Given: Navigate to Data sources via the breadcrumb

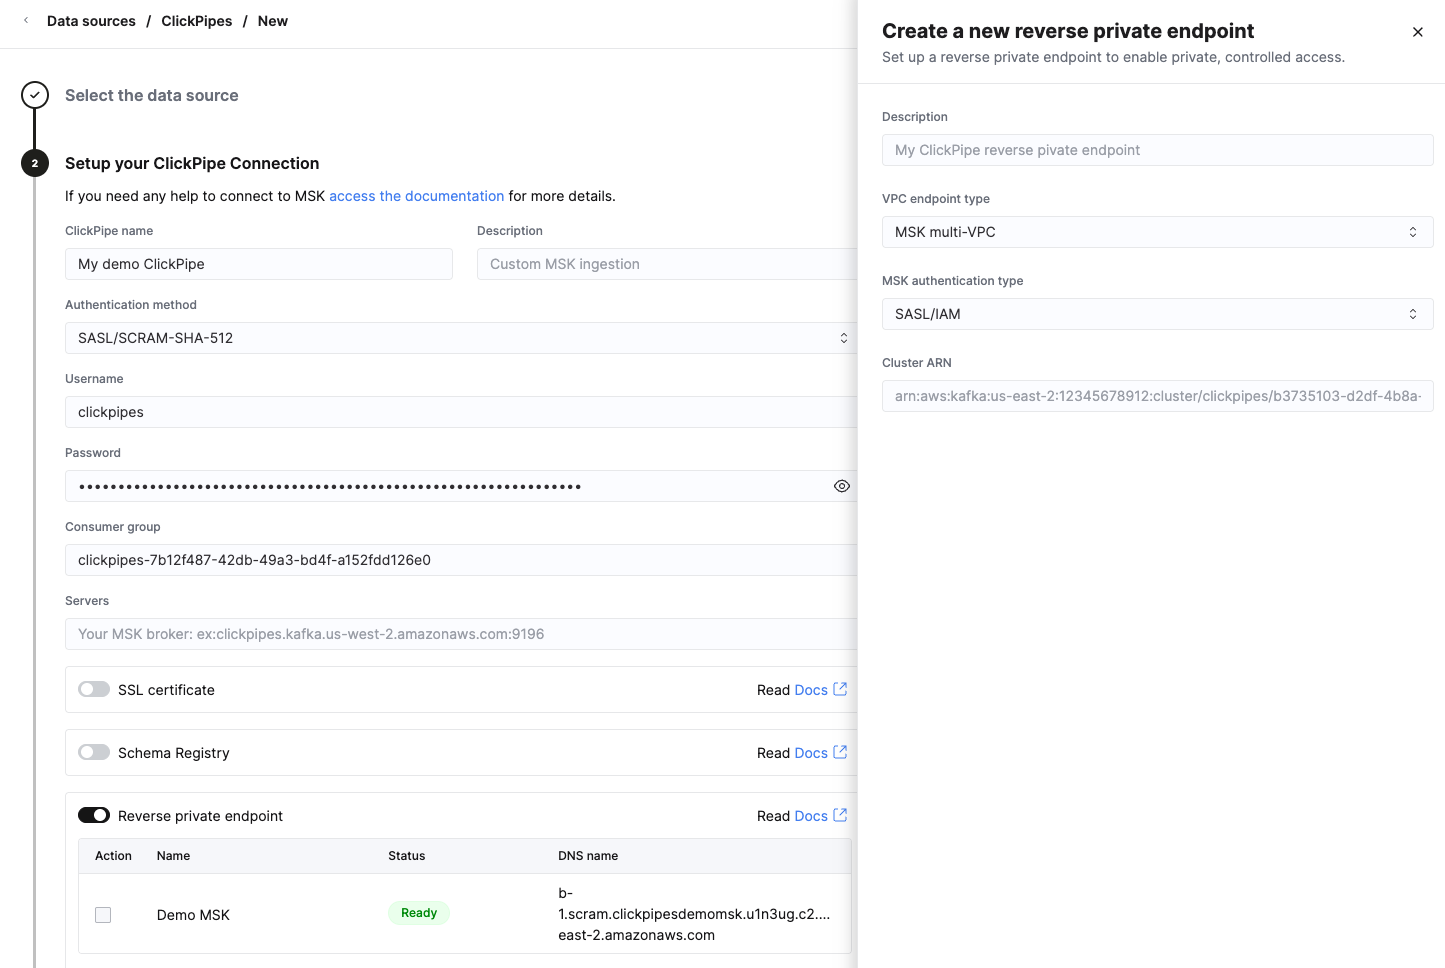Looking at the screenshot, I should coord(91,20).
